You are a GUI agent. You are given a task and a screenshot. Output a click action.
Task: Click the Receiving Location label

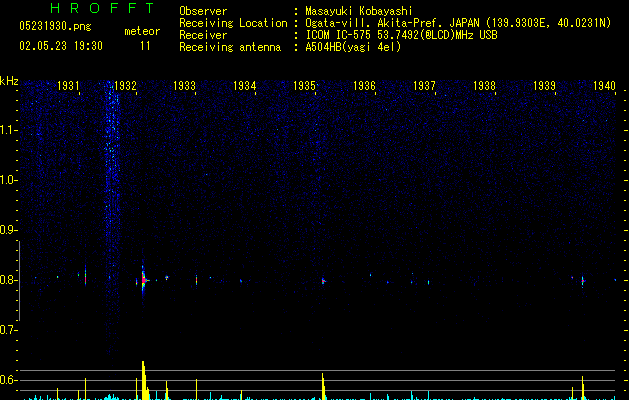click(x=233, y=23)
